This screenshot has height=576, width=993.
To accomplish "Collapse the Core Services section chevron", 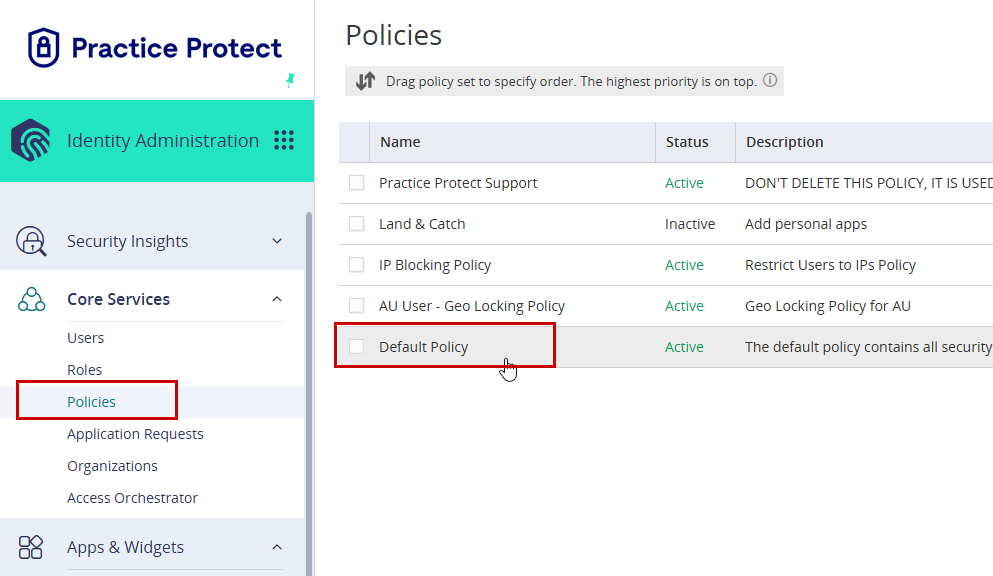I will pyautogui.click(x=277, y=299).
